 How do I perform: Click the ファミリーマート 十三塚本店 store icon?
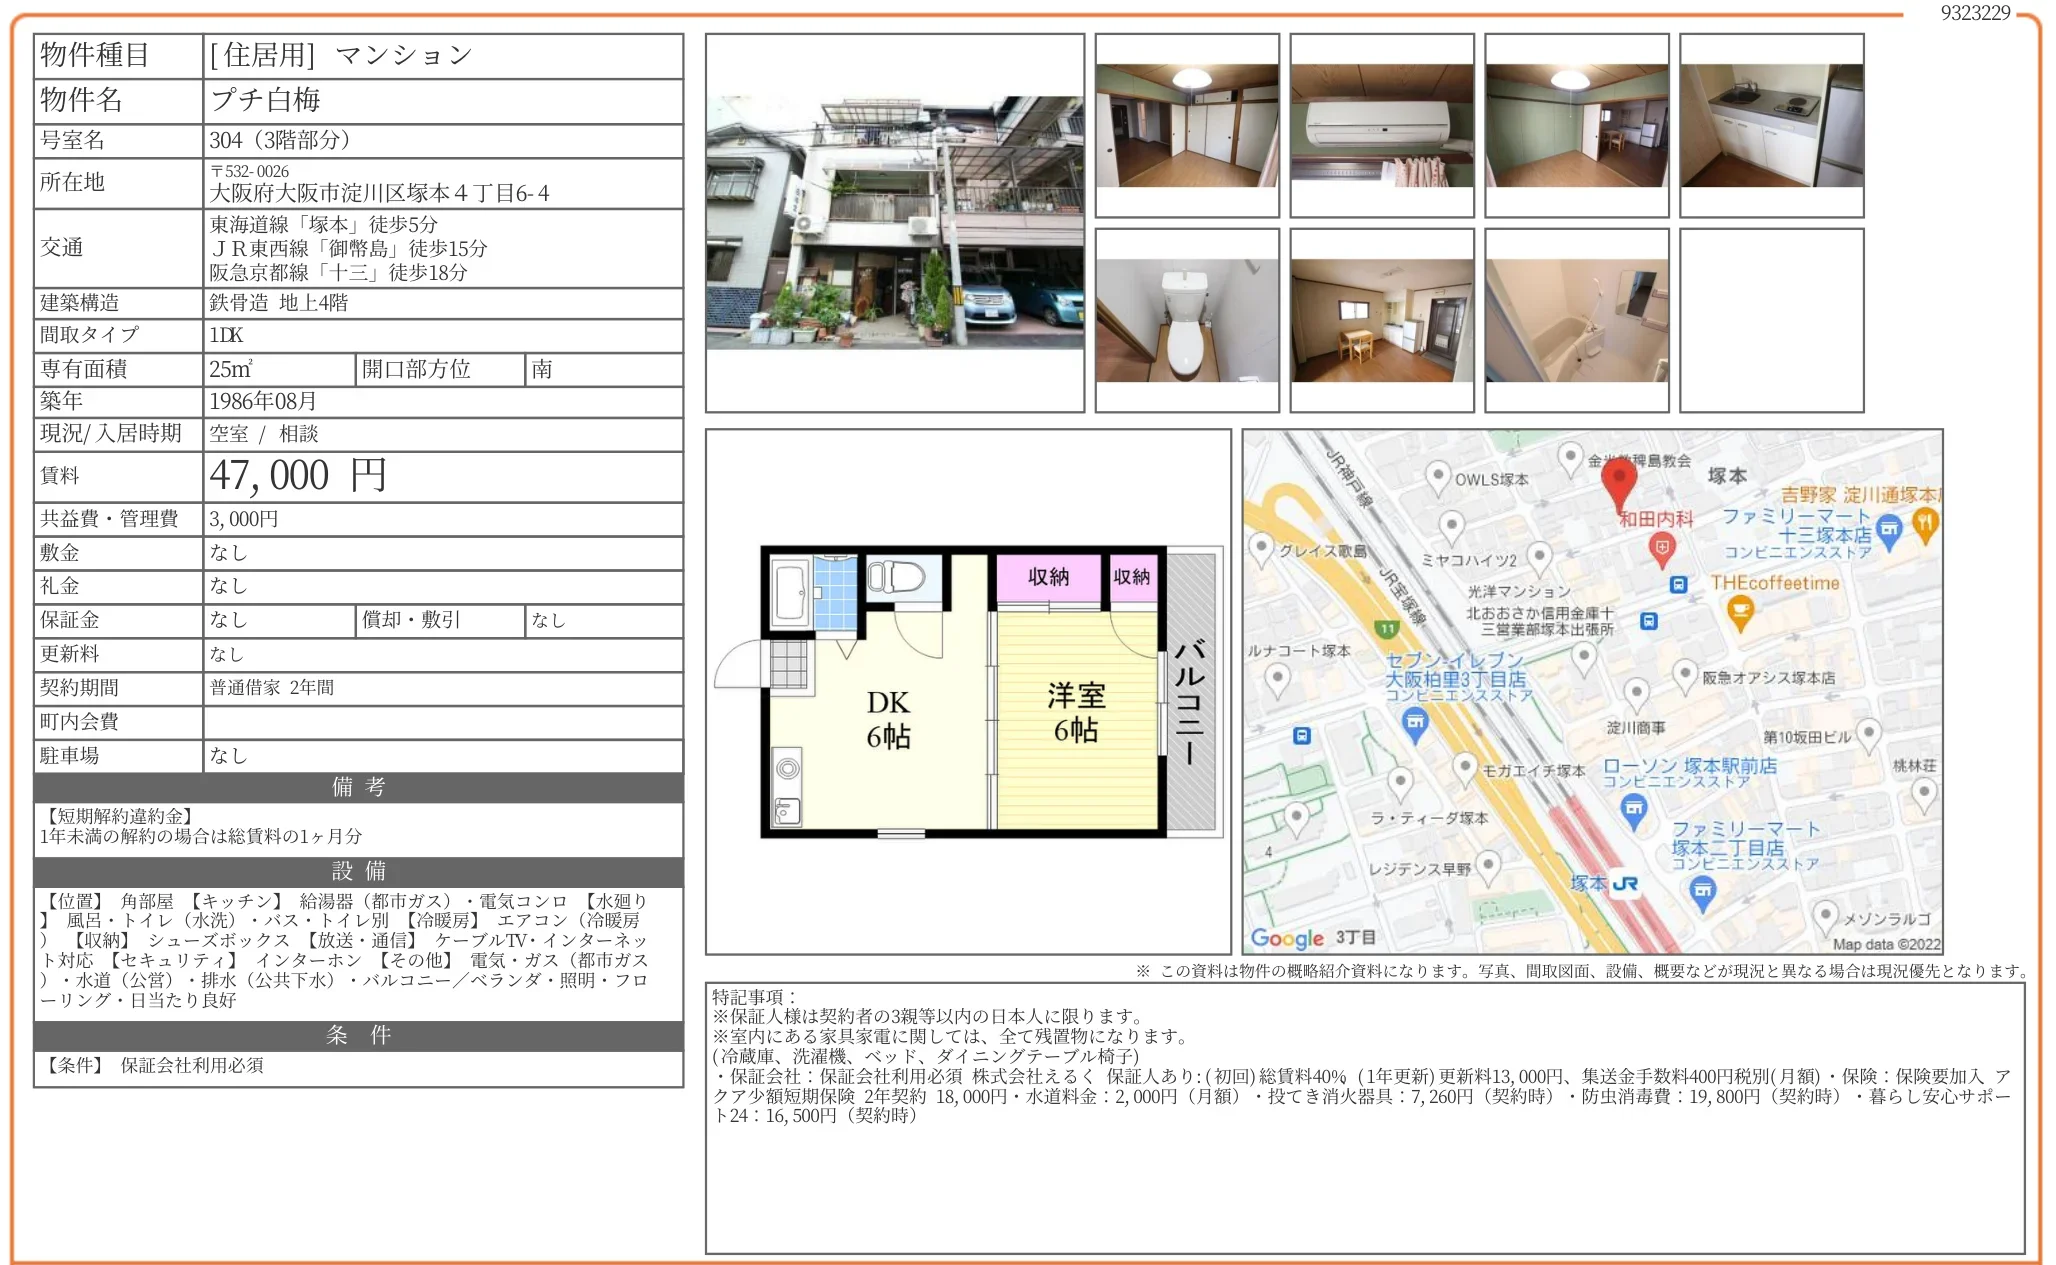tap(1889, 529)
